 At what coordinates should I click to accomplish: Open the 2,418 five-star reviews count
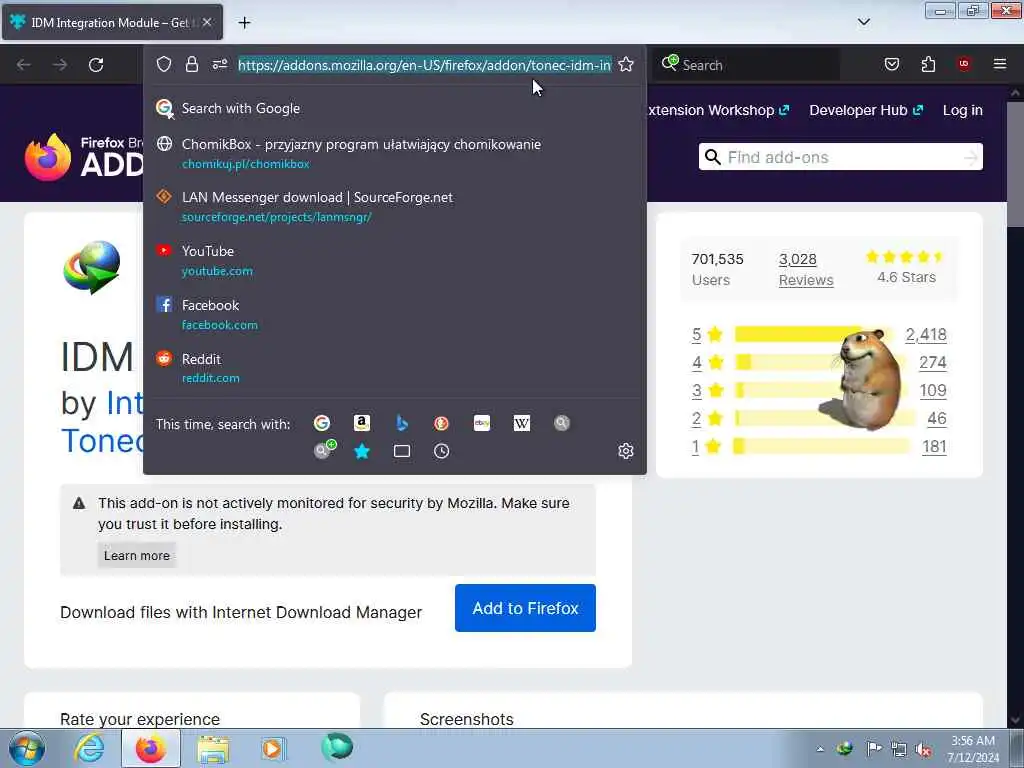click(x=926, y=334)
